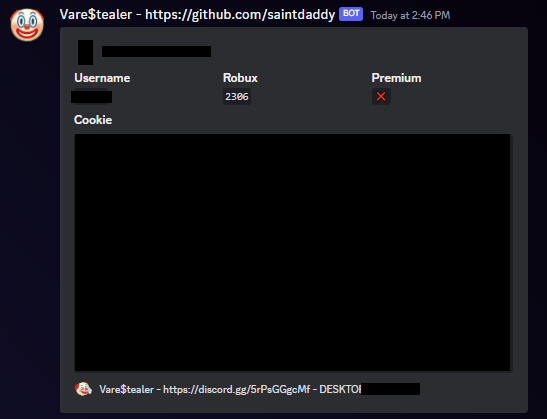Click the Cookie field label
Image resolution: width=547 pixels, height=419 pixels.
(93, 120)
